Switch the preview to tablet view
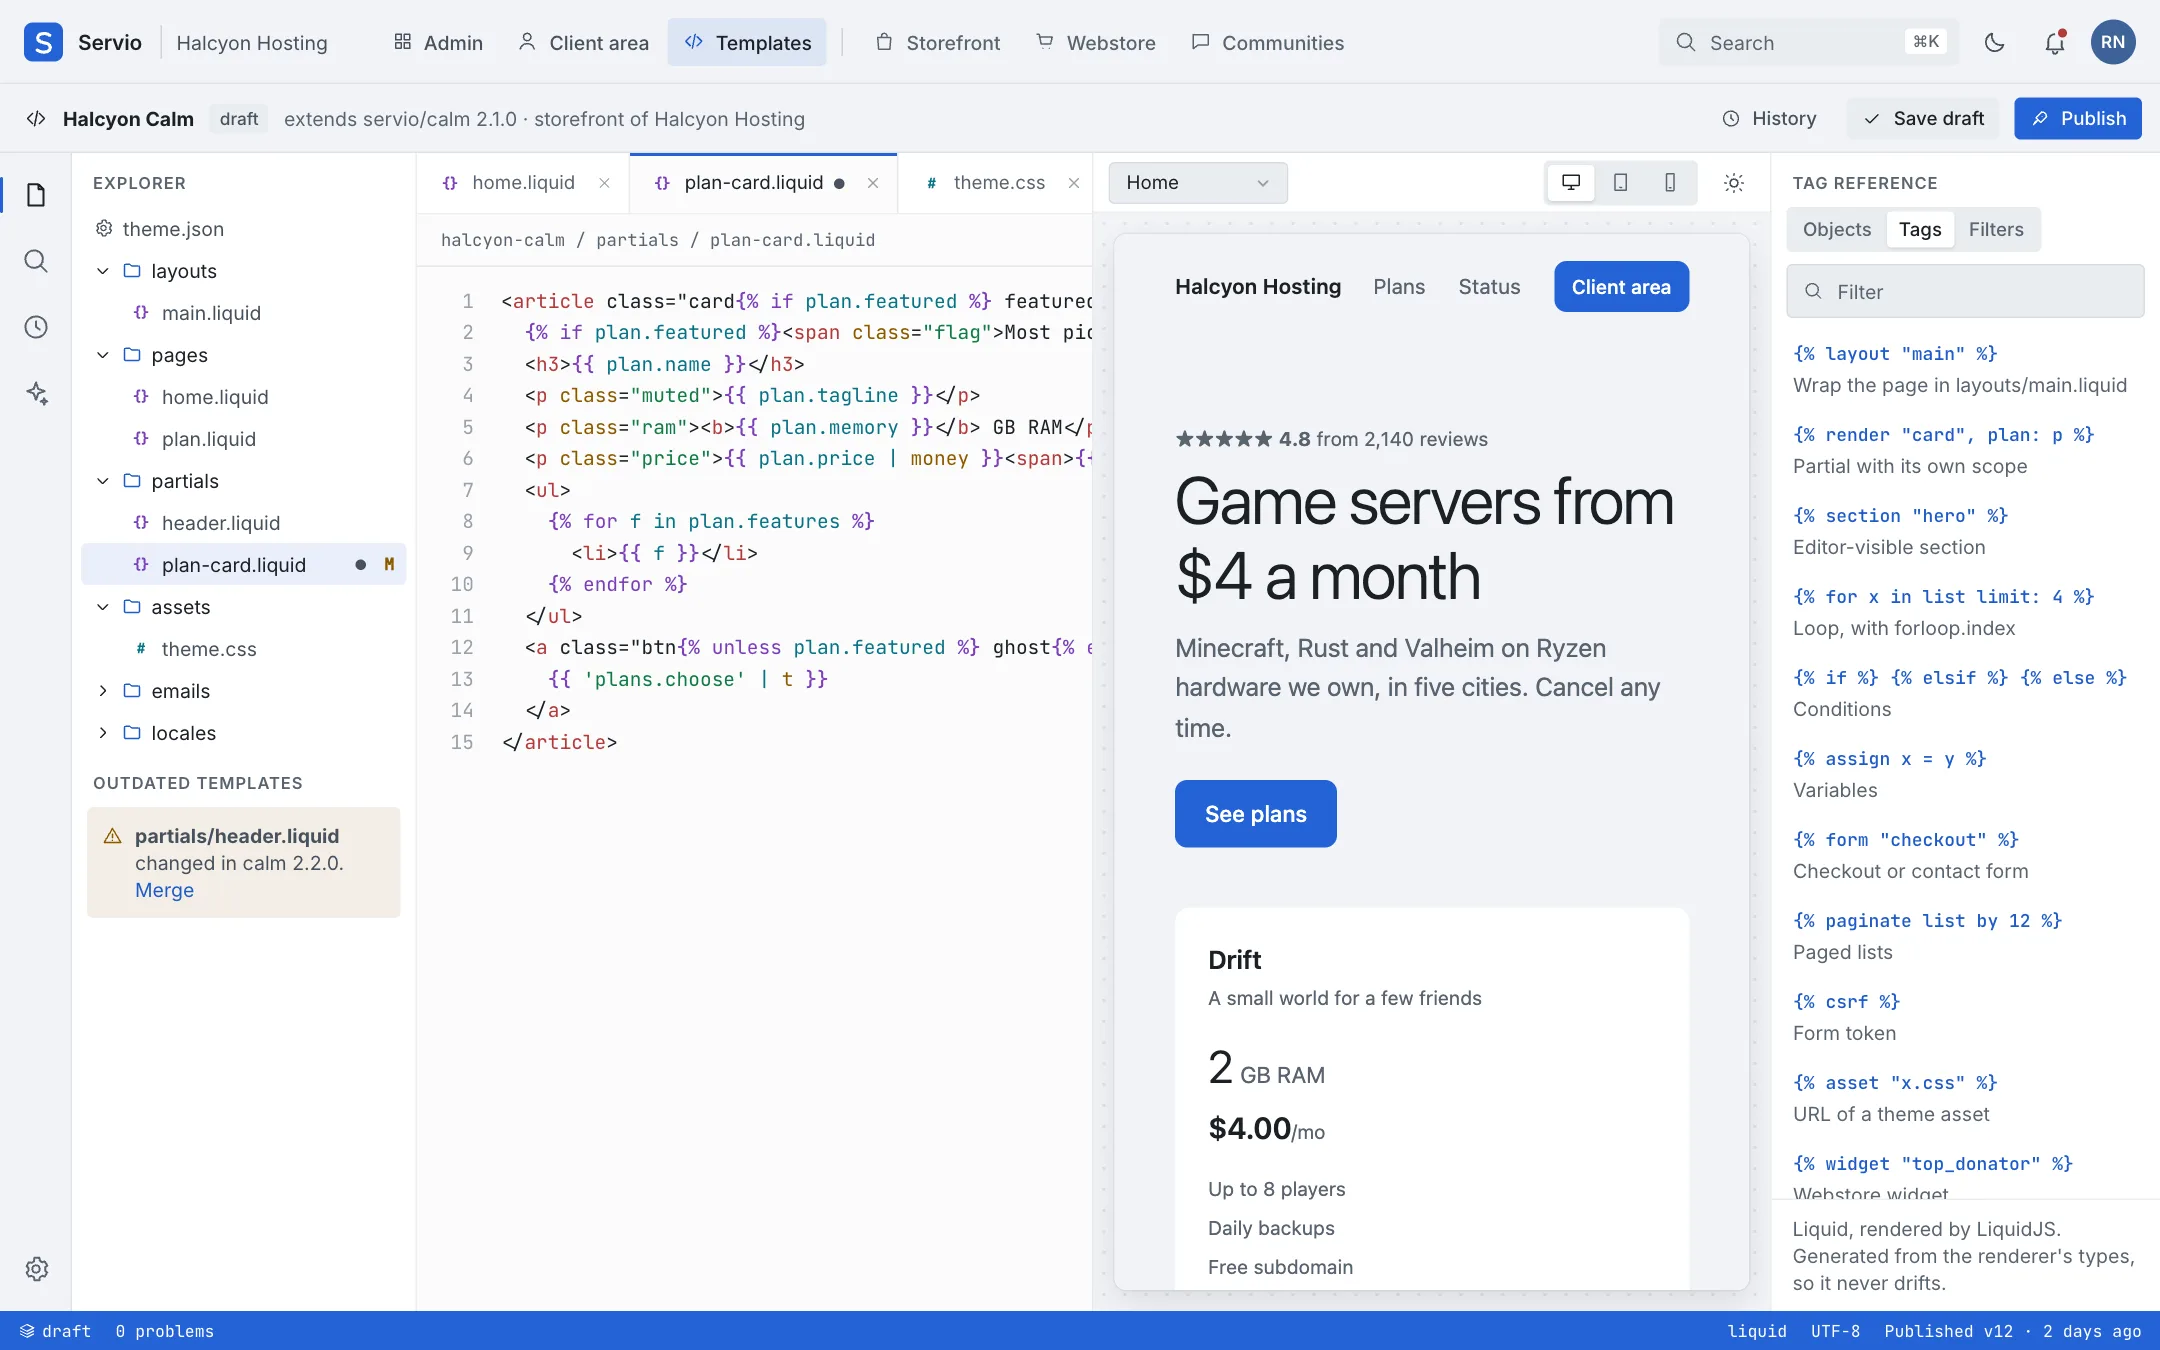2160x1350 pixels. (x=1620, y=182)
